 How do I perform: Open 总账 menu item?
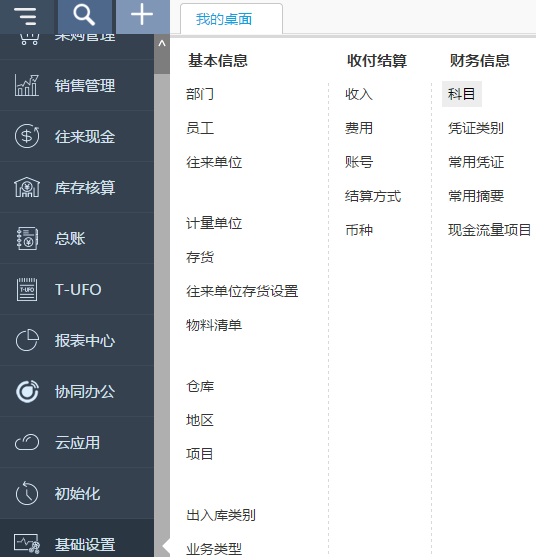(x=70, y=238)
